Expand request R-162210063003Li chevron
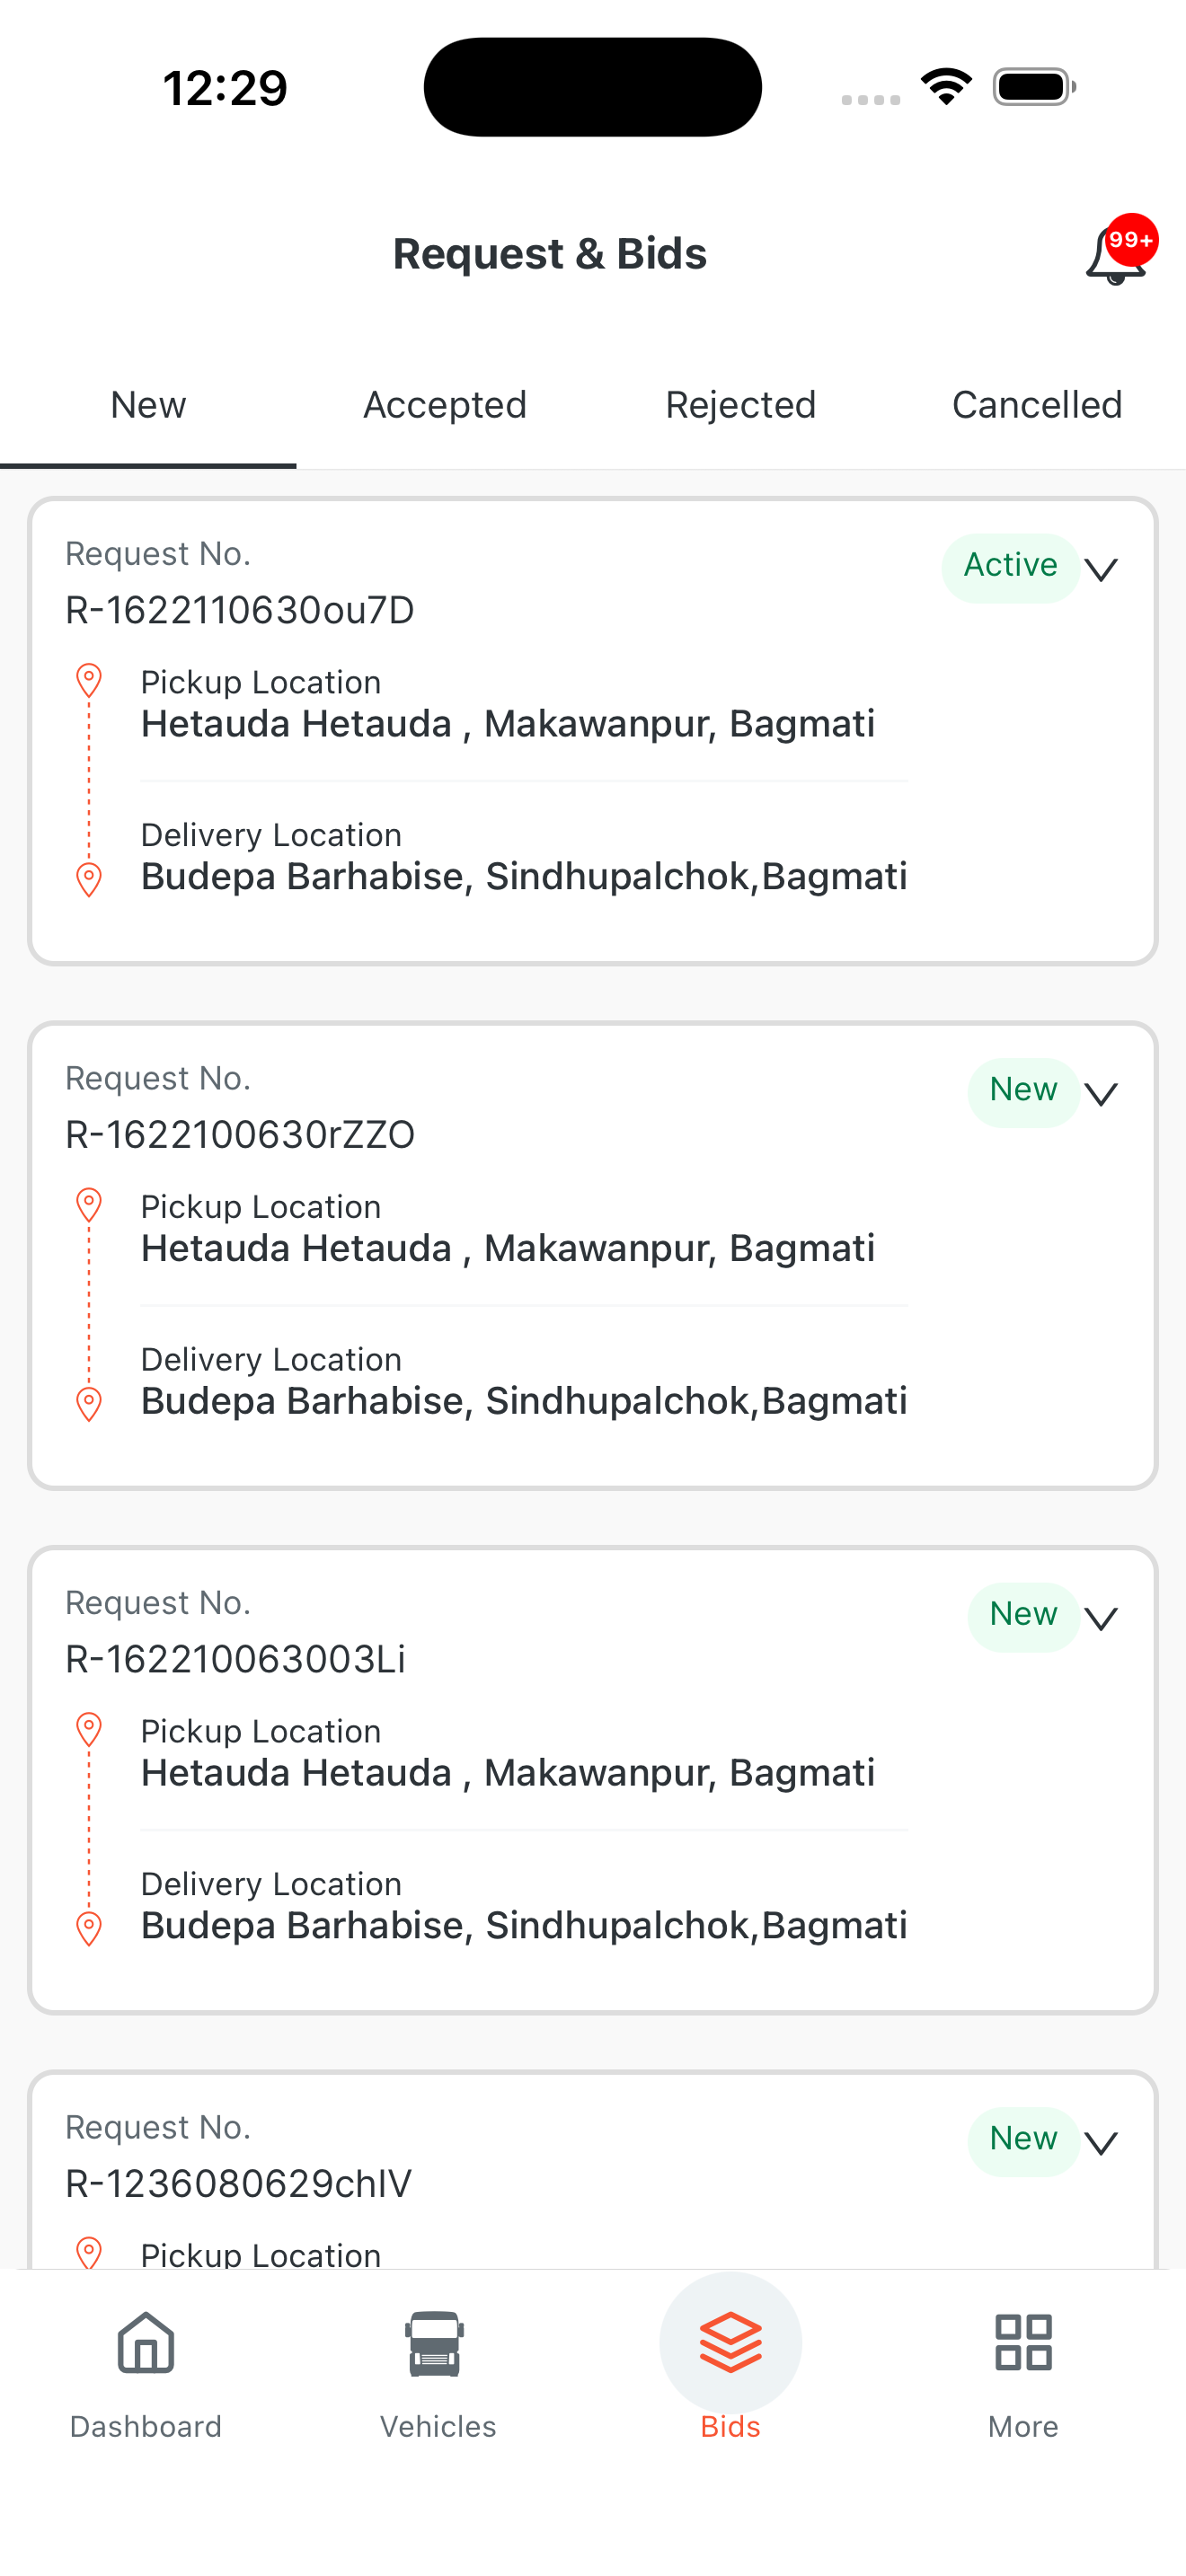This screenshot has width=1186, height=2576. [x=1101, y=1619]
